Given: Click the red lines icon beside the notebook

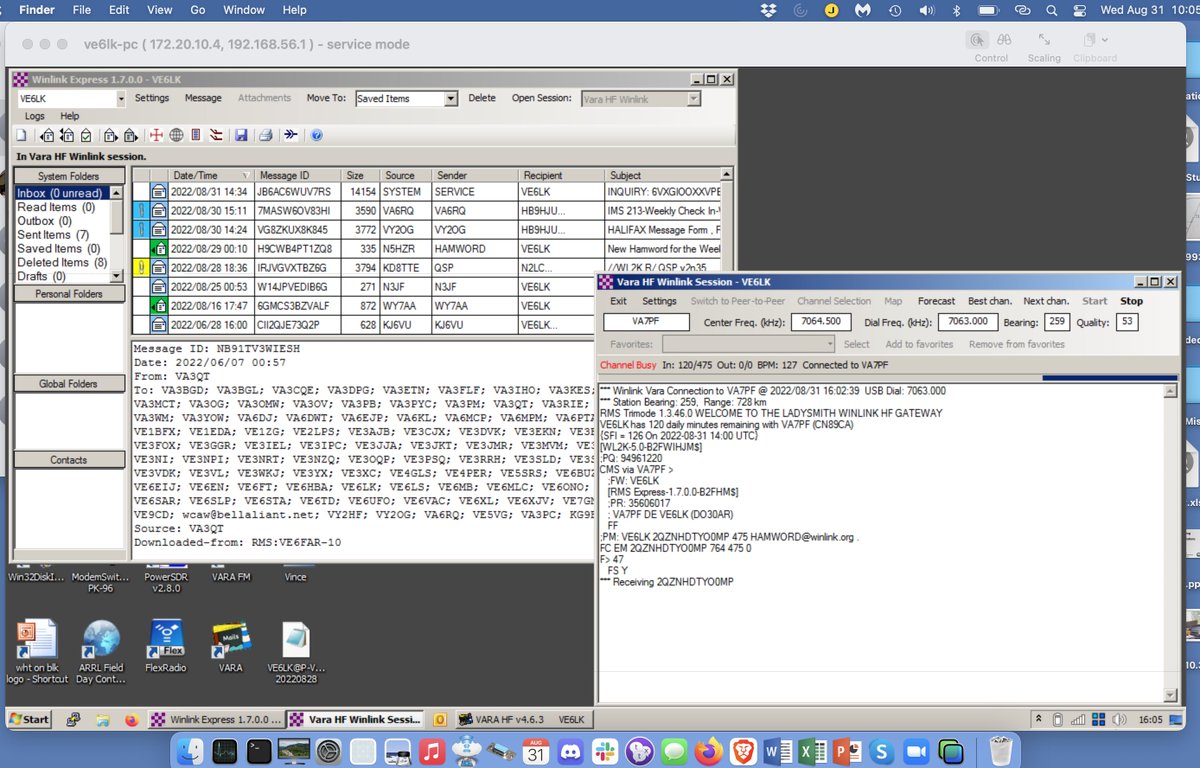Looking at the screenshot, I should (216, 135).
